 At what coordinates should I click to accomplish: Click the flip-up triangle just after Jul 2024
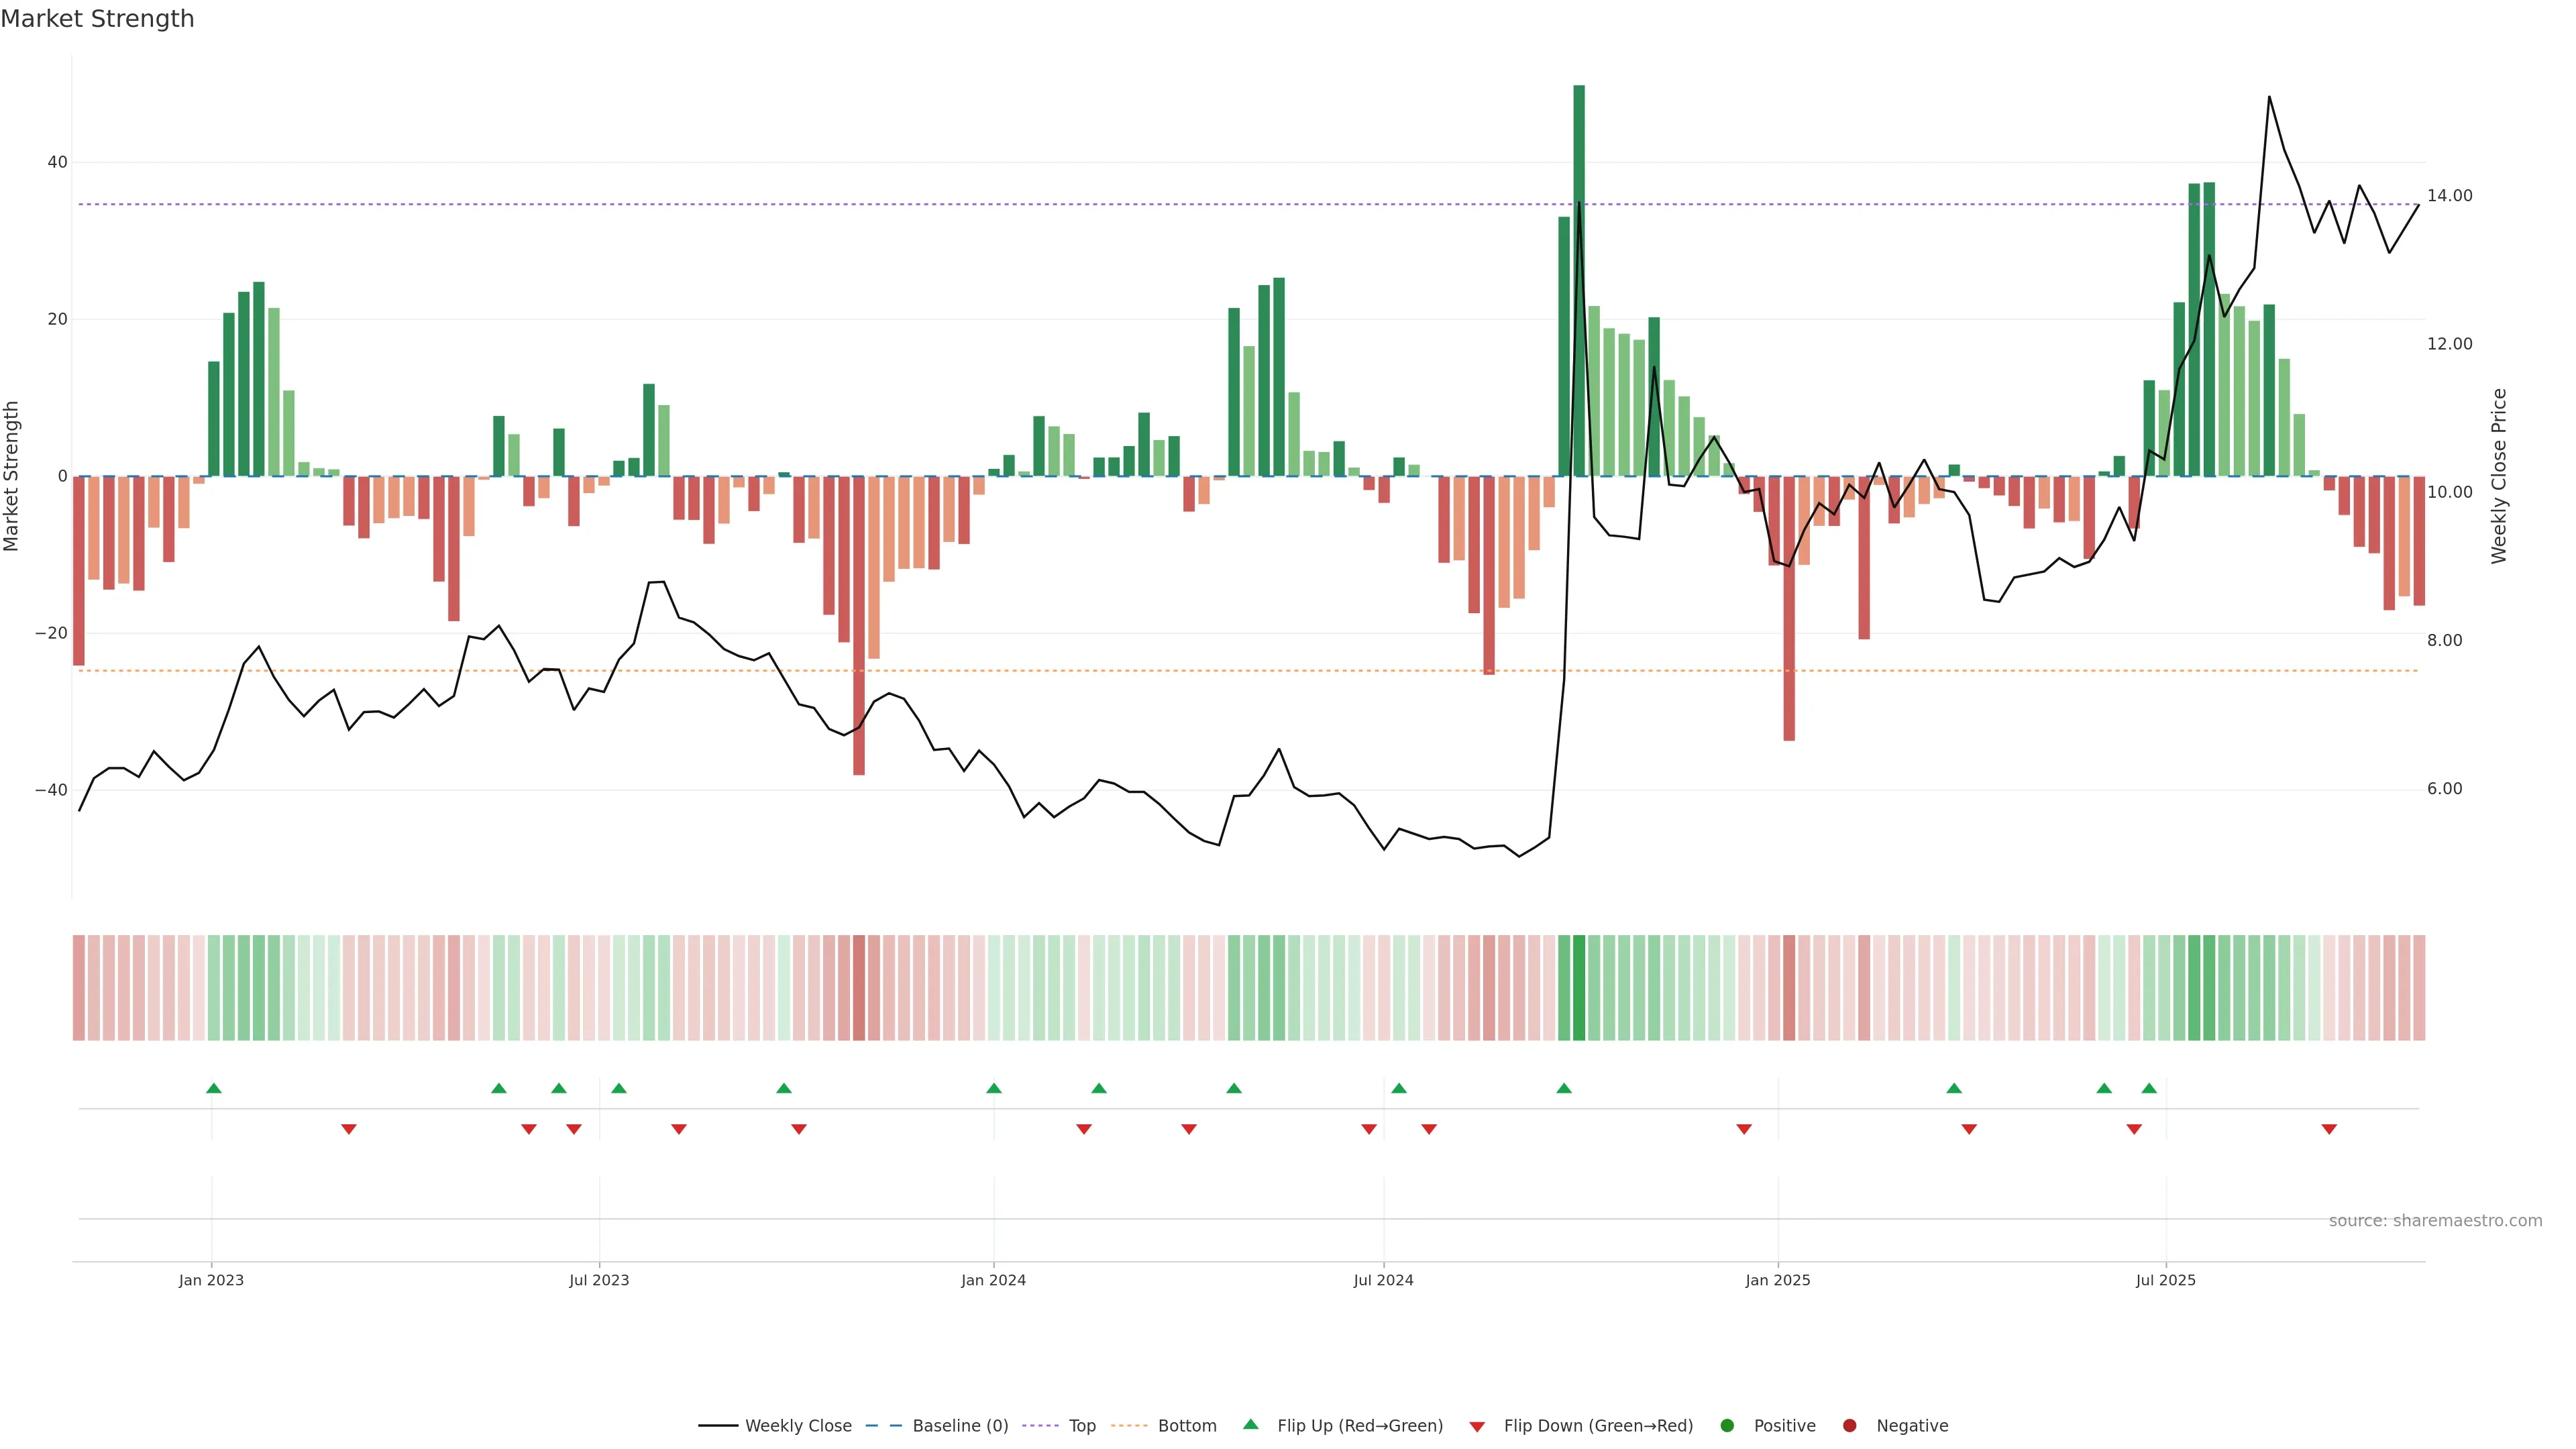point(1399,1088)
